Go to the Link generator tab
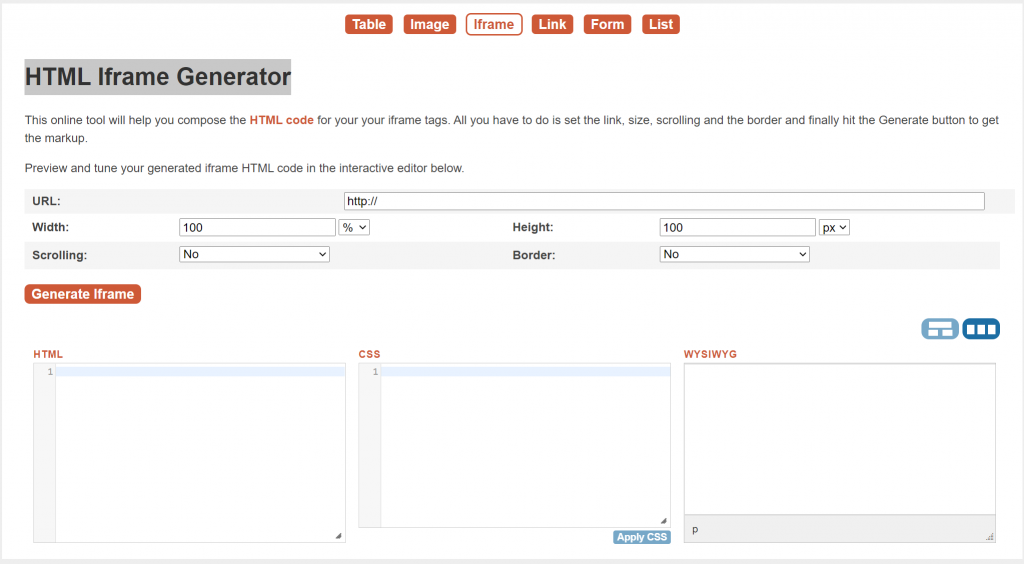The image size is (1024, 564). 552,24
